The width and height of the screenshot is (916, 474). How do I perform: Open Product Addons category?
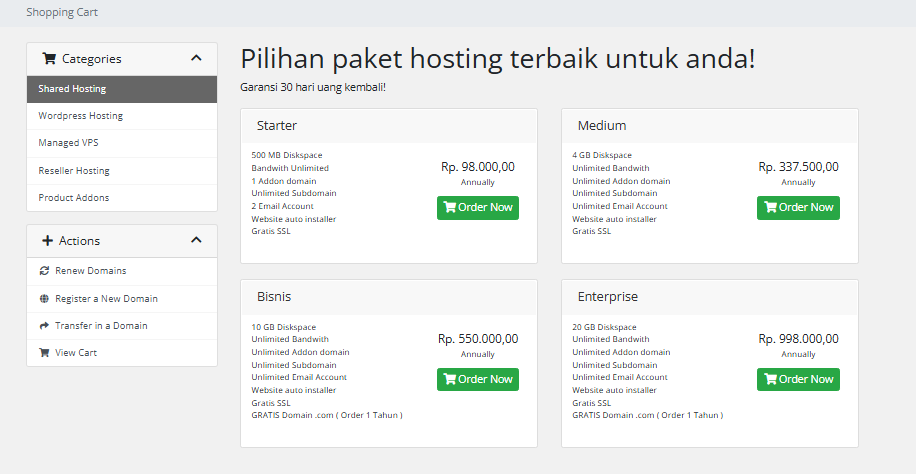[74, 198]
